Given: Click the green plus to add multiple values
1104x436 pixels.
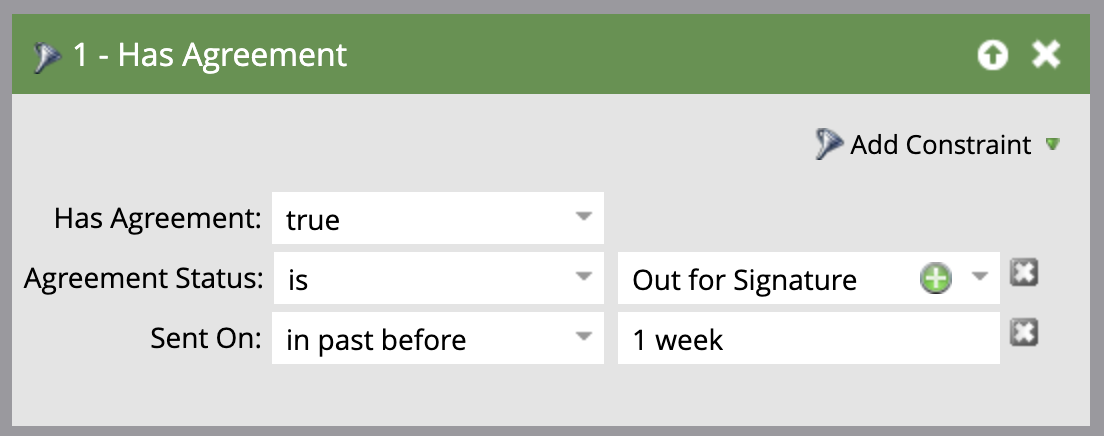Looking at the screenshot, I should pyautogui.click(x=935, y=279).
